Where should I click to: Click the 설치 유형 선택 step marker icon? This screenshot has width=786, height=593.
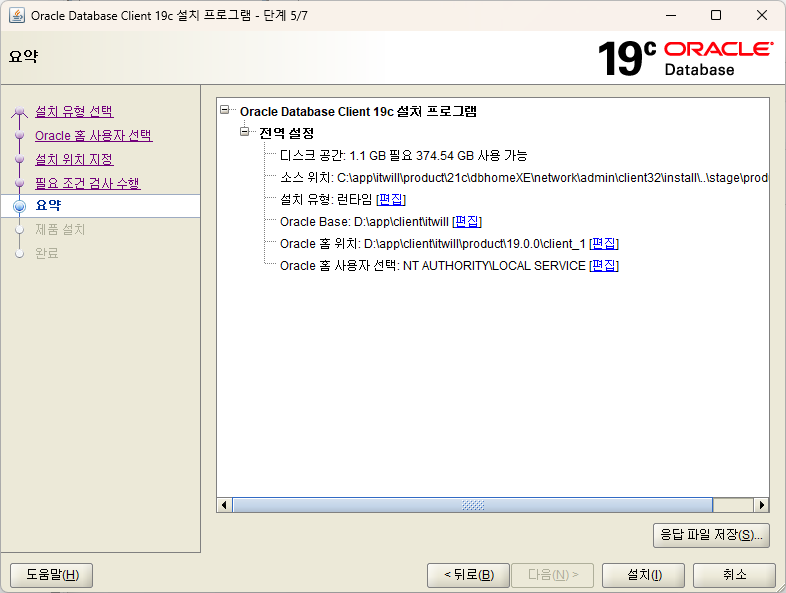click(20, 111)
